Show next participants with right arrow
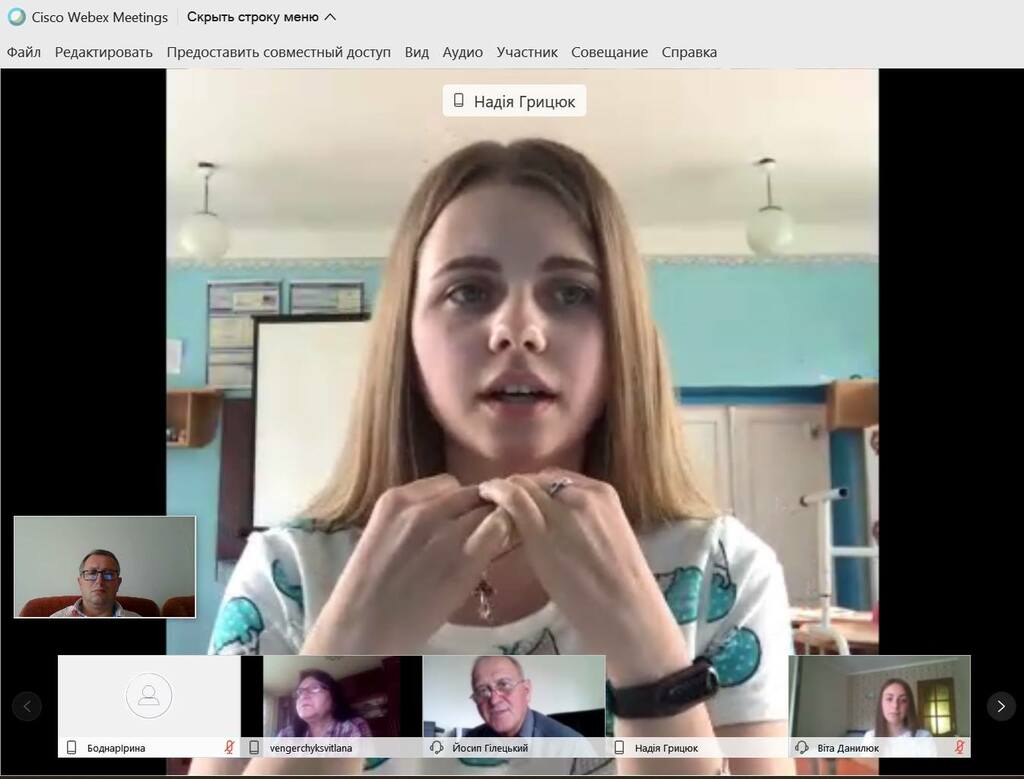1024x779 pixels. pos(1000,706)
